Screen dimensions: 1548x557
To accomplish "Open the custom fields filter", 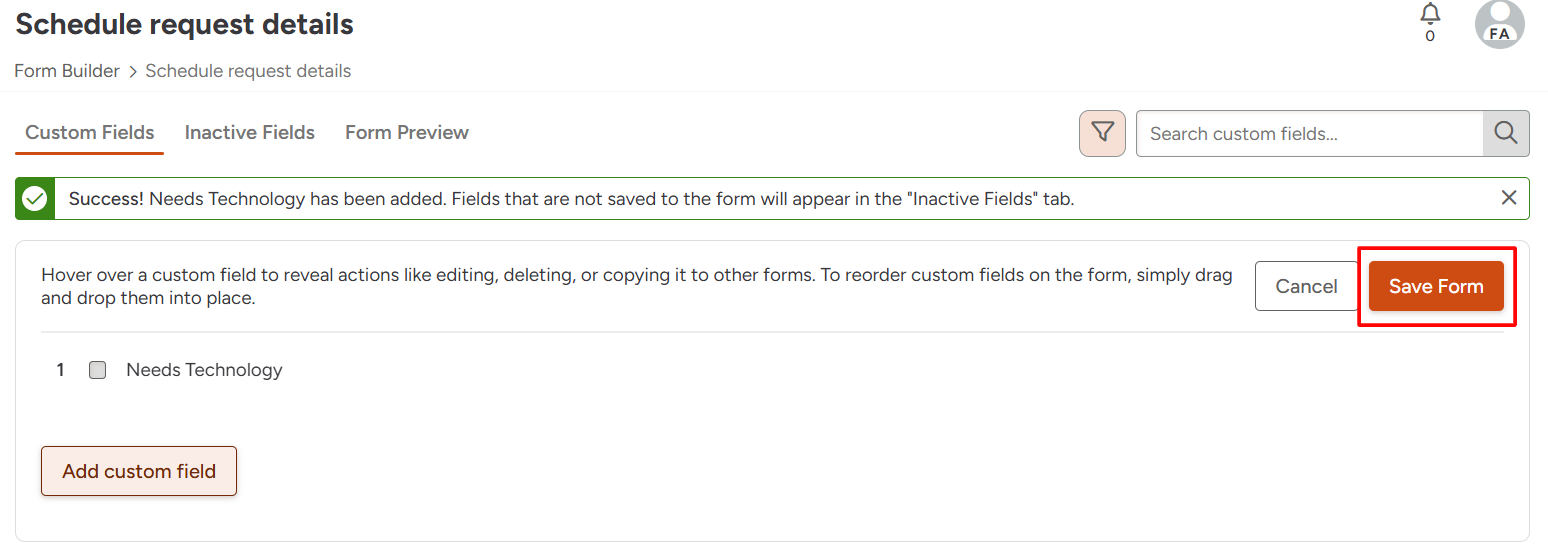I will pos(1102,133).
